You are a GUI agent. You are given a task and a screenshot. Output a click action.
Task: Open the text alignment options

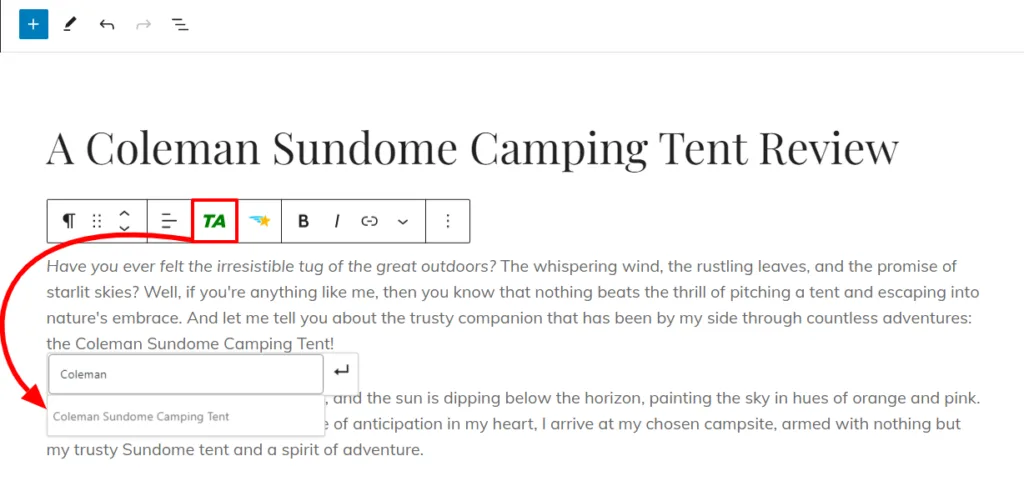[x=169, y=221]
